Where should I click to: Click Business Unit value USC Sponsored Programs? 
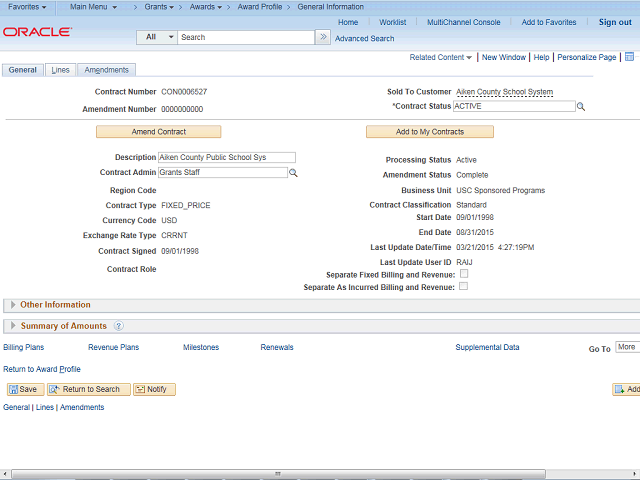(x=500, y=190)
